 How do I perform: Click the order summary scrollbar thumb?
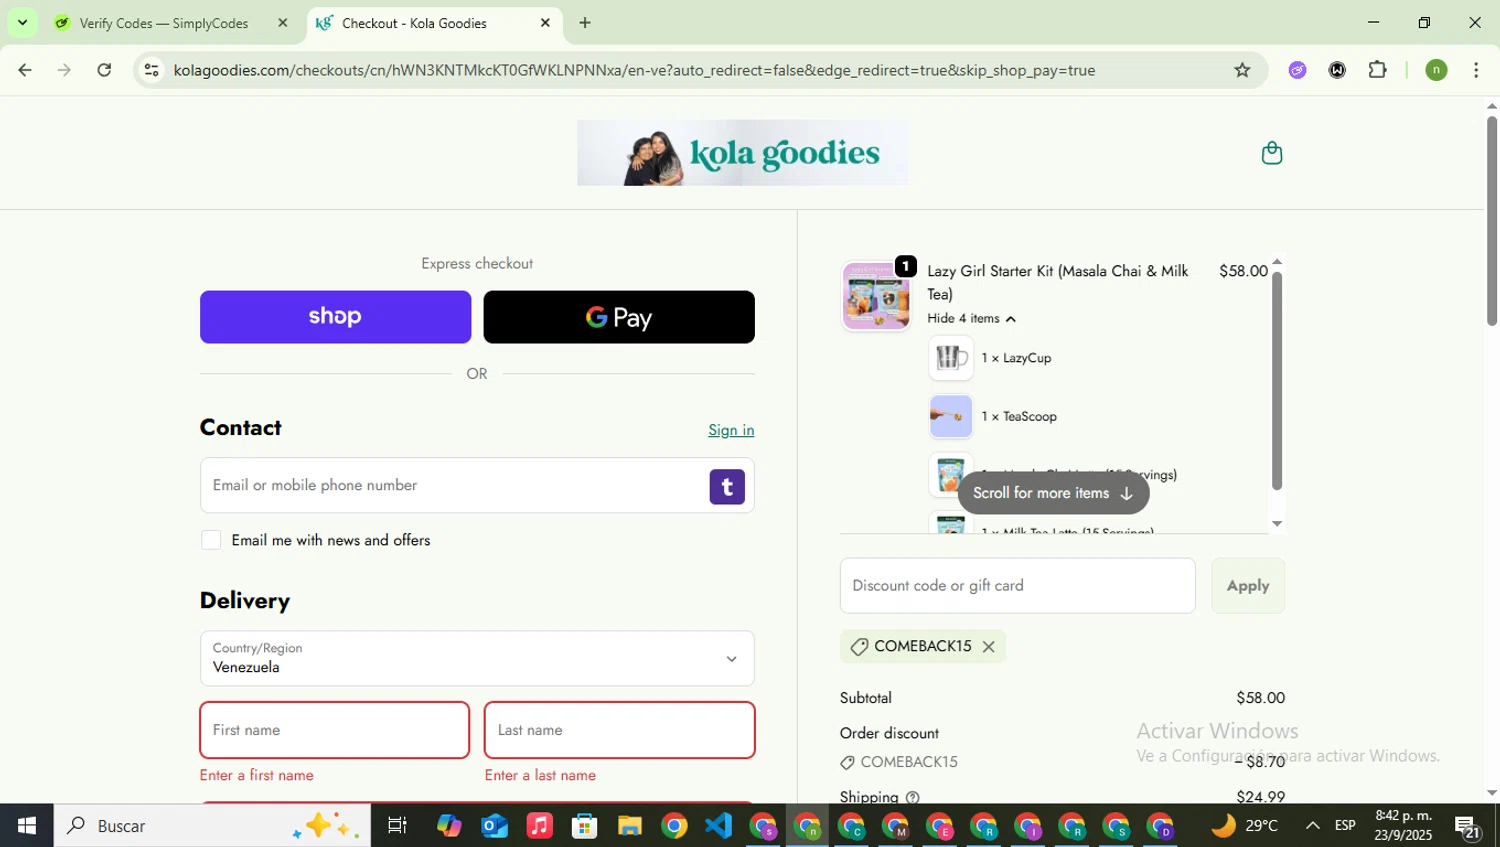1277,380
